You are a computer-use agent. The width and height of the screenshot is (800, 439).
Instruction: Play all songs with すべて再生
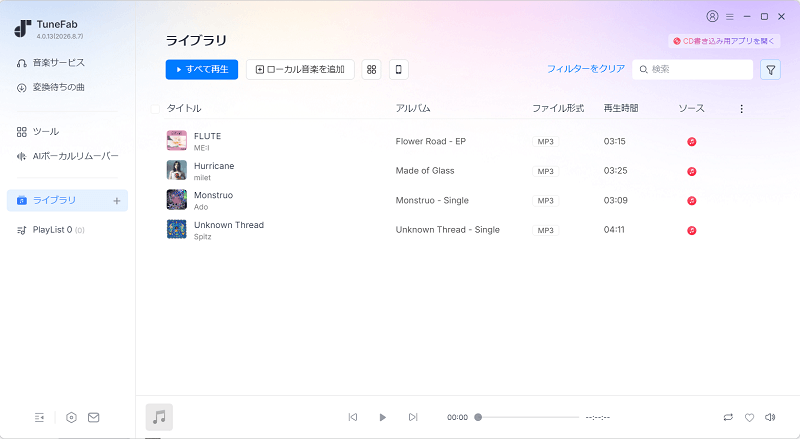click(202, 69)
